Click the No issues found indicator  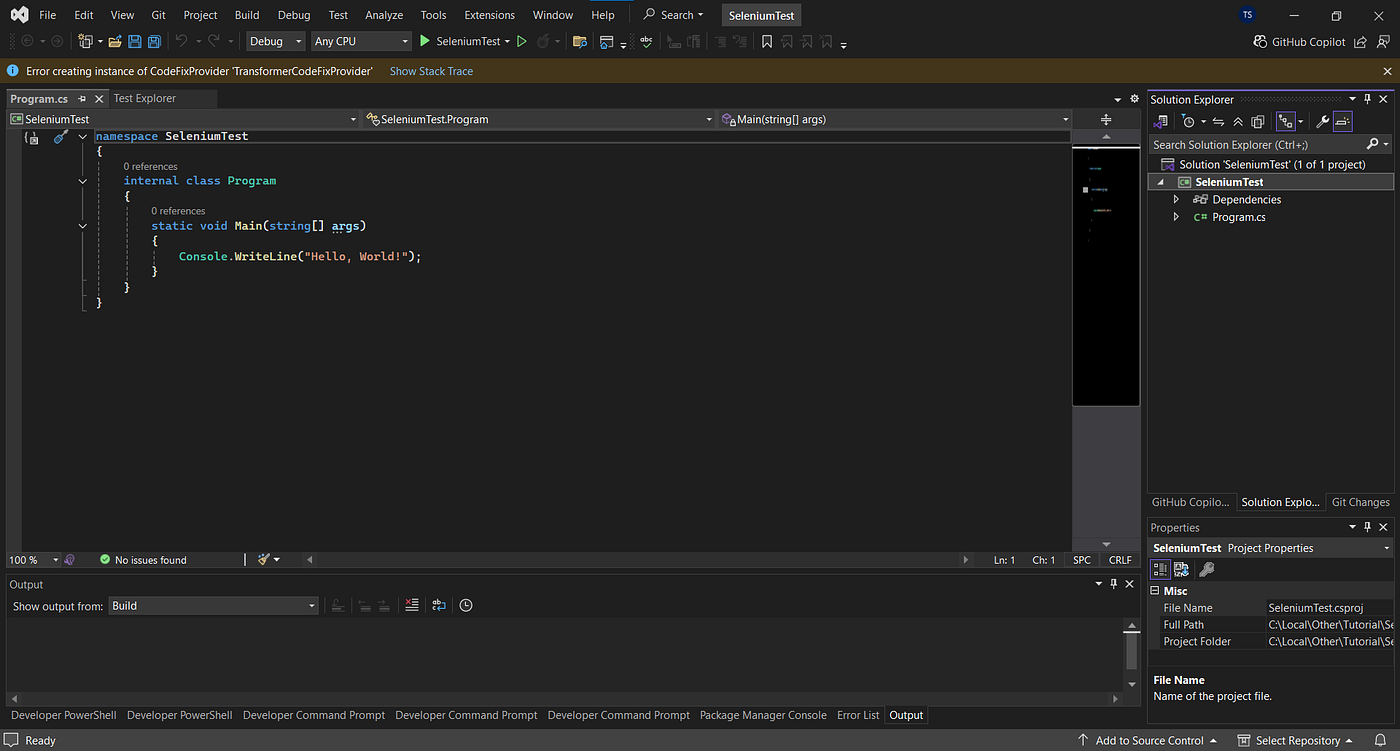pyautogui.click(x=143, y=560)
